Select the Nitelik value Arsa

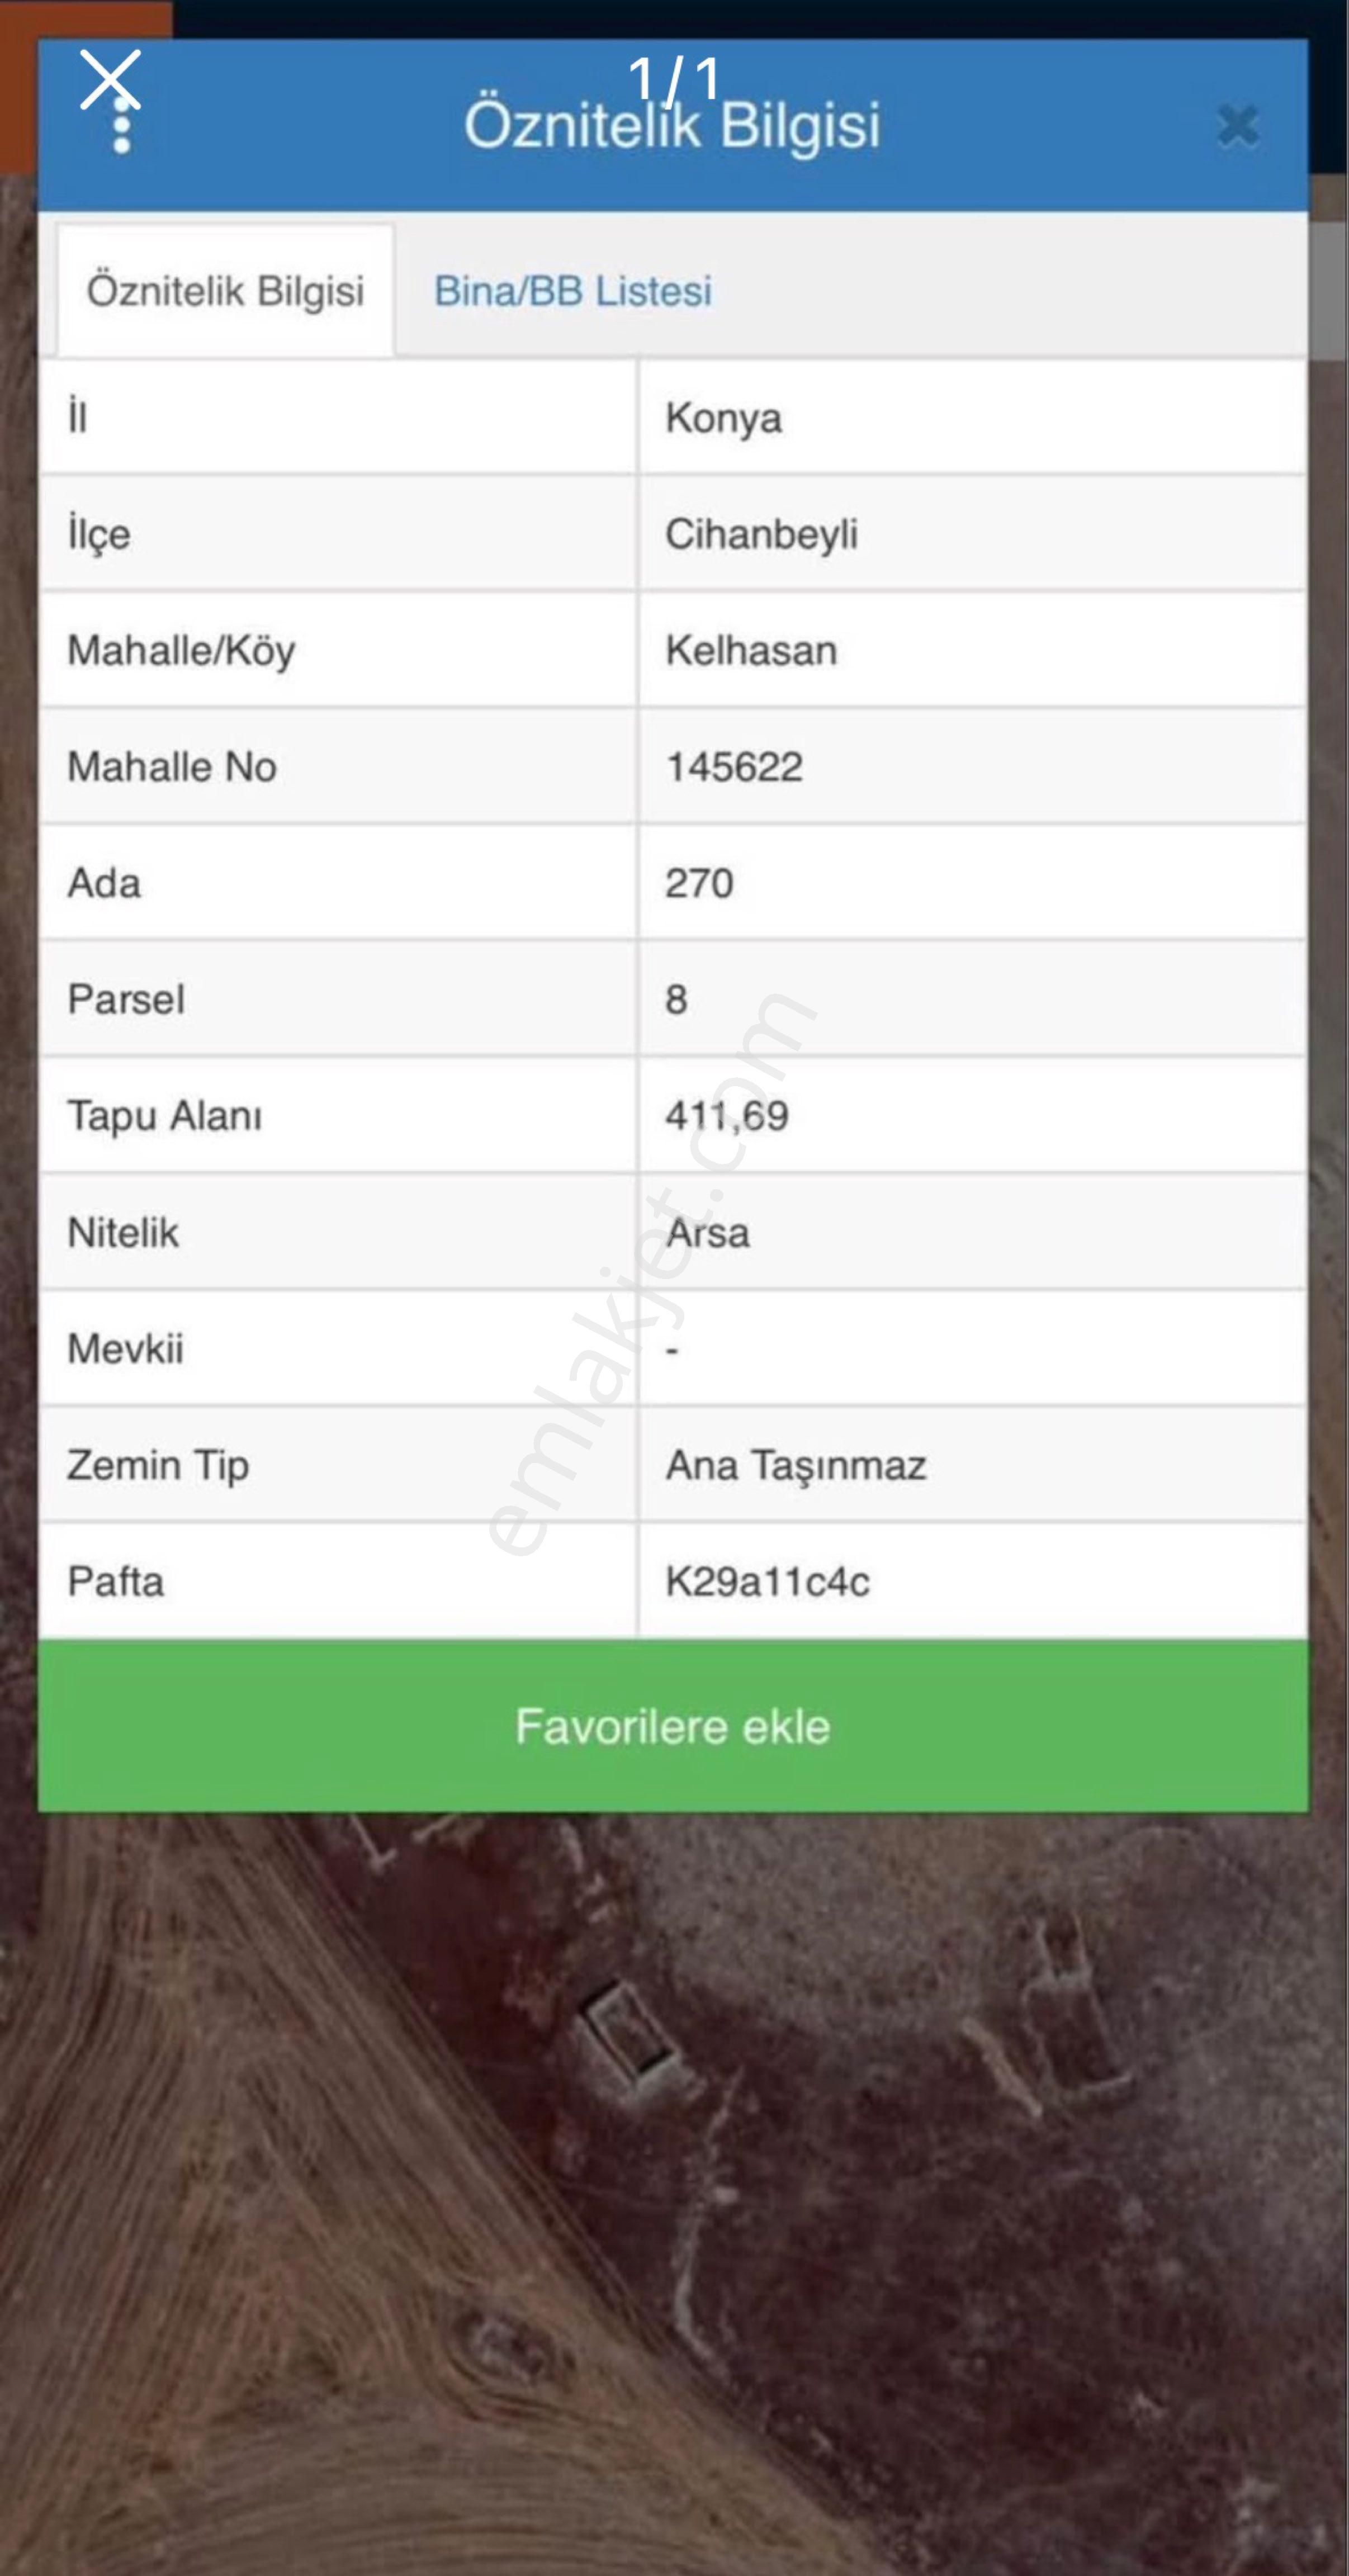(707, 1233)
